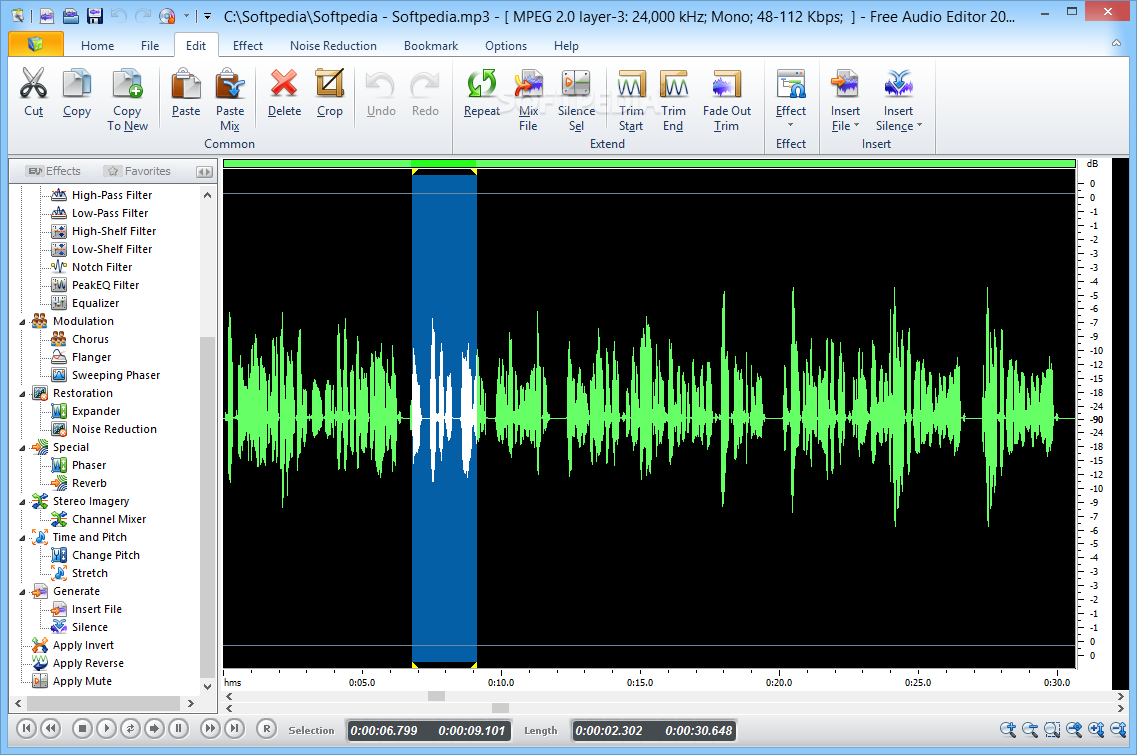The width and height of the screenshot is (1137, 755).
Task: Collapse the Modulation tree group
Action: (x=22, y=322)
